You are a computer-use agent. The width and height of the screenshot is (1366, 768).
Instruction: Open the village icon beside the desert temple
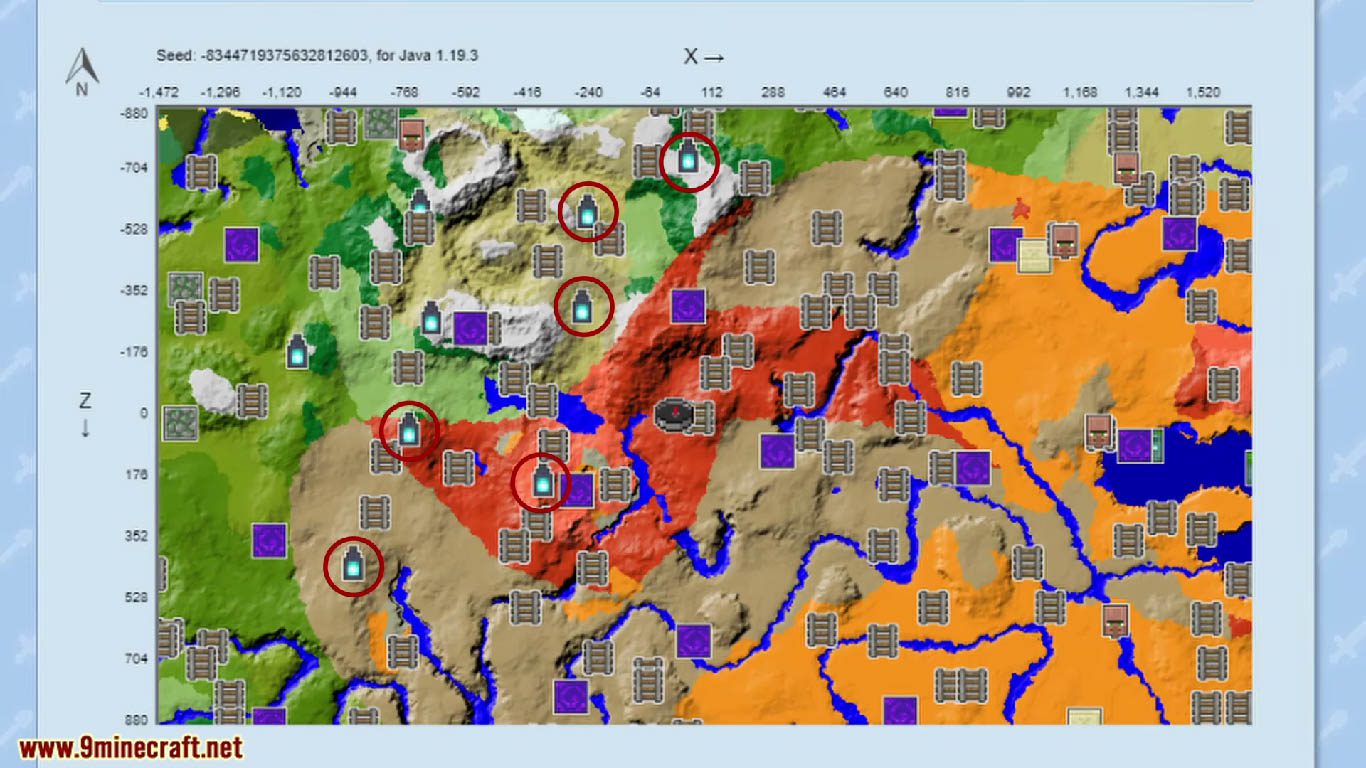click(1064, 240)
